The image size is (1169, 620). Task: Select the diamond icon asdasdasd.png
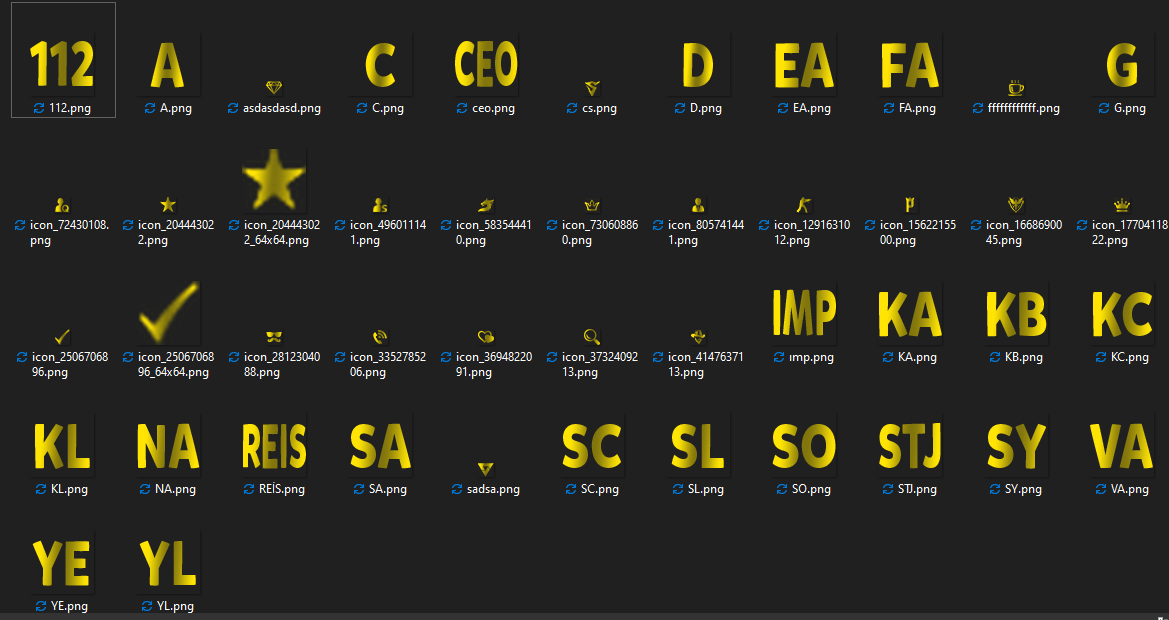coord(274,87)
